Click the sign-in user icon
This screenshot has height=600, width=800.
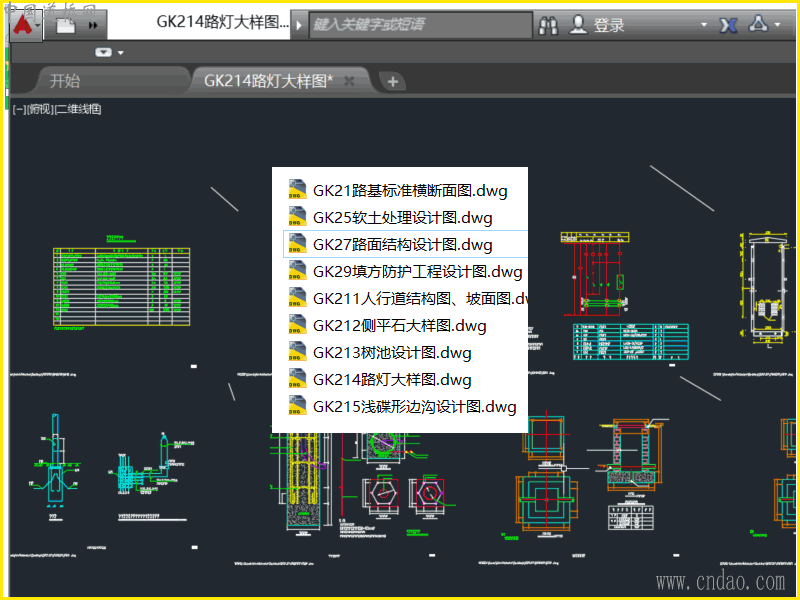pos(578,24)
